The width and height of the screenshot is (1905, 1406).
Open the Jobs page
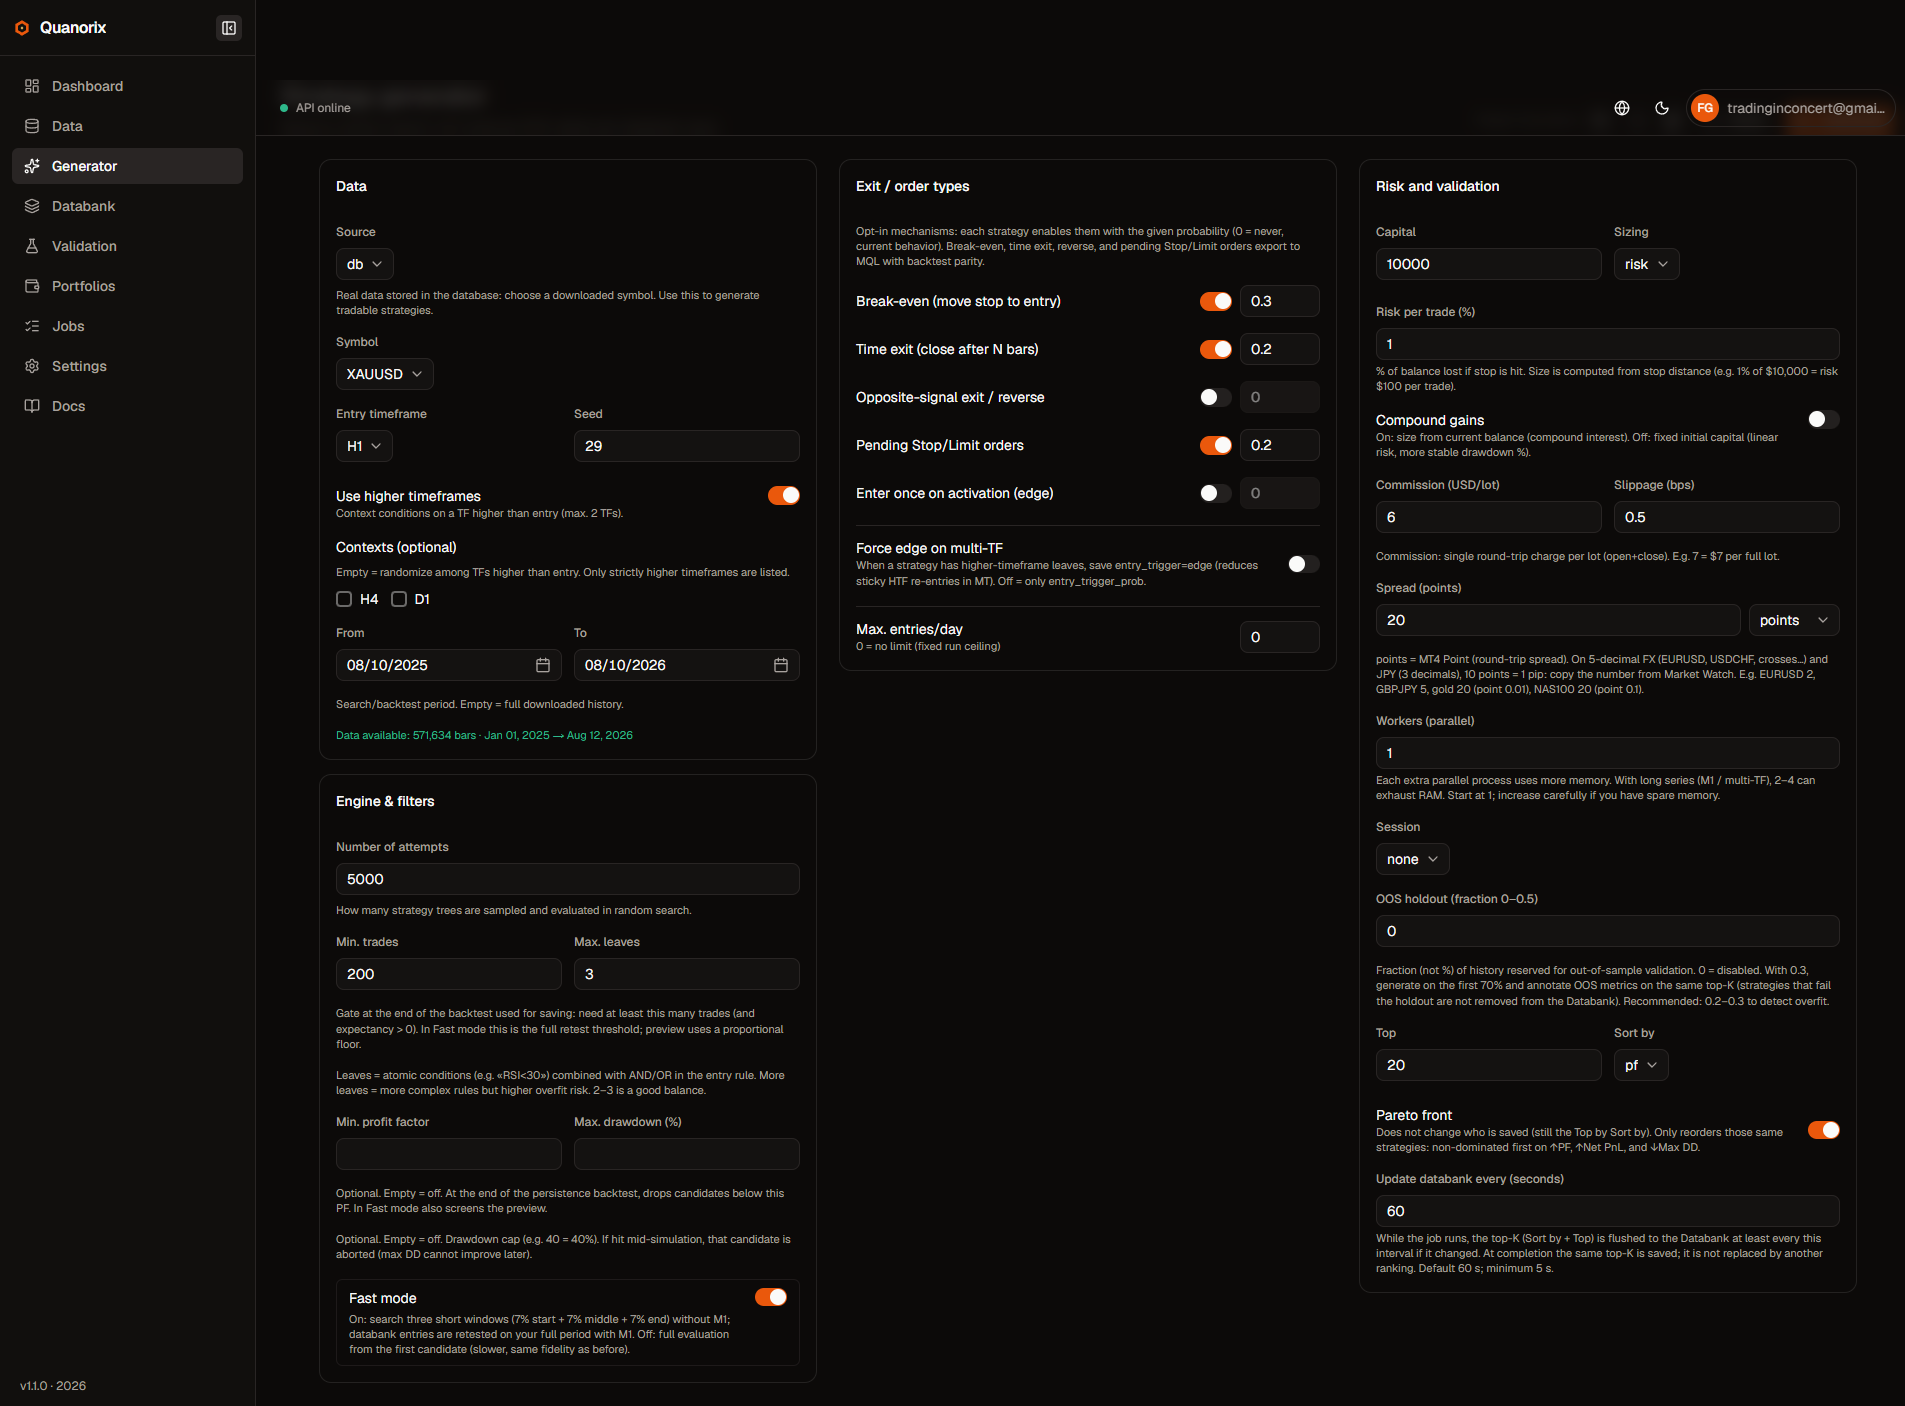(127, 326)
